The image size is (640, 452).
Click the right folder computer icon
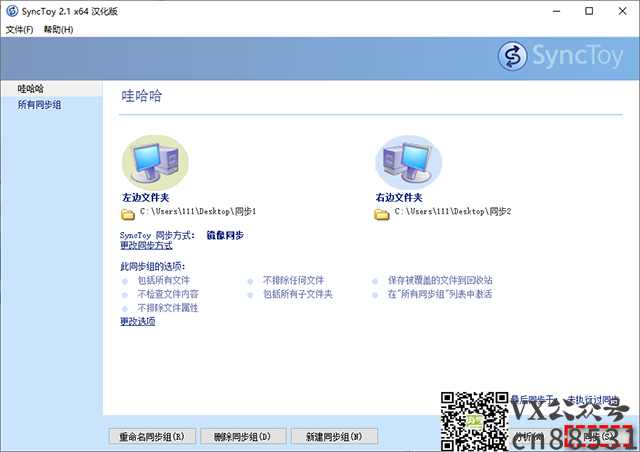tap(408, 163)
